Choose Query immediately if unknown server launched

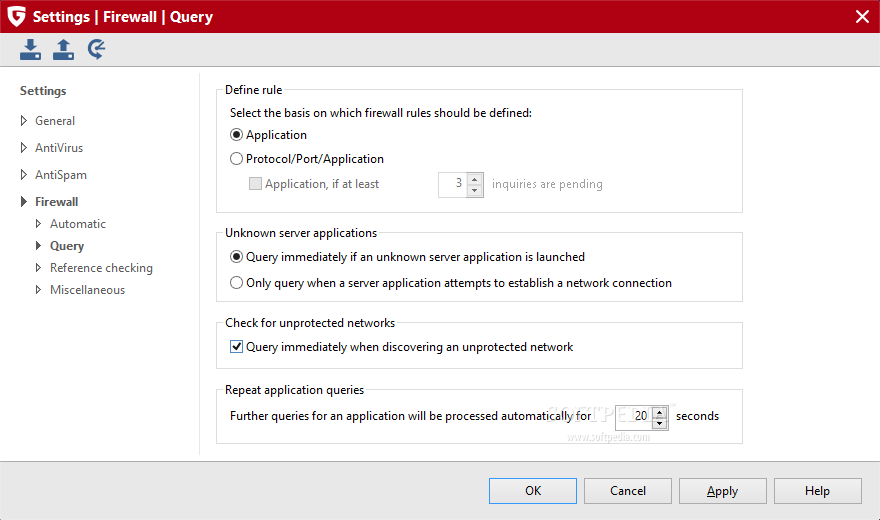pyautogui.click(x=236, y=257)
